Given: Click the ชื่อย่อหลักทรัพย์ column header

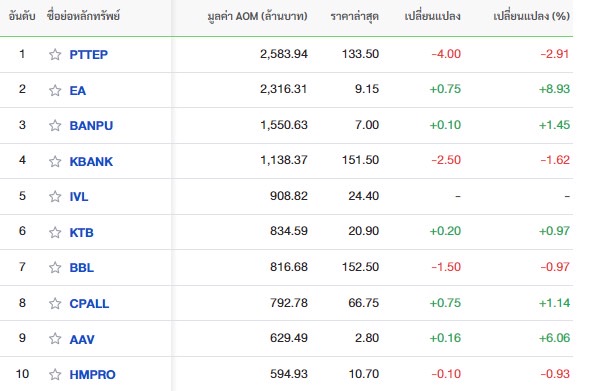Looking at the screenshot, I should coord(83,16).
